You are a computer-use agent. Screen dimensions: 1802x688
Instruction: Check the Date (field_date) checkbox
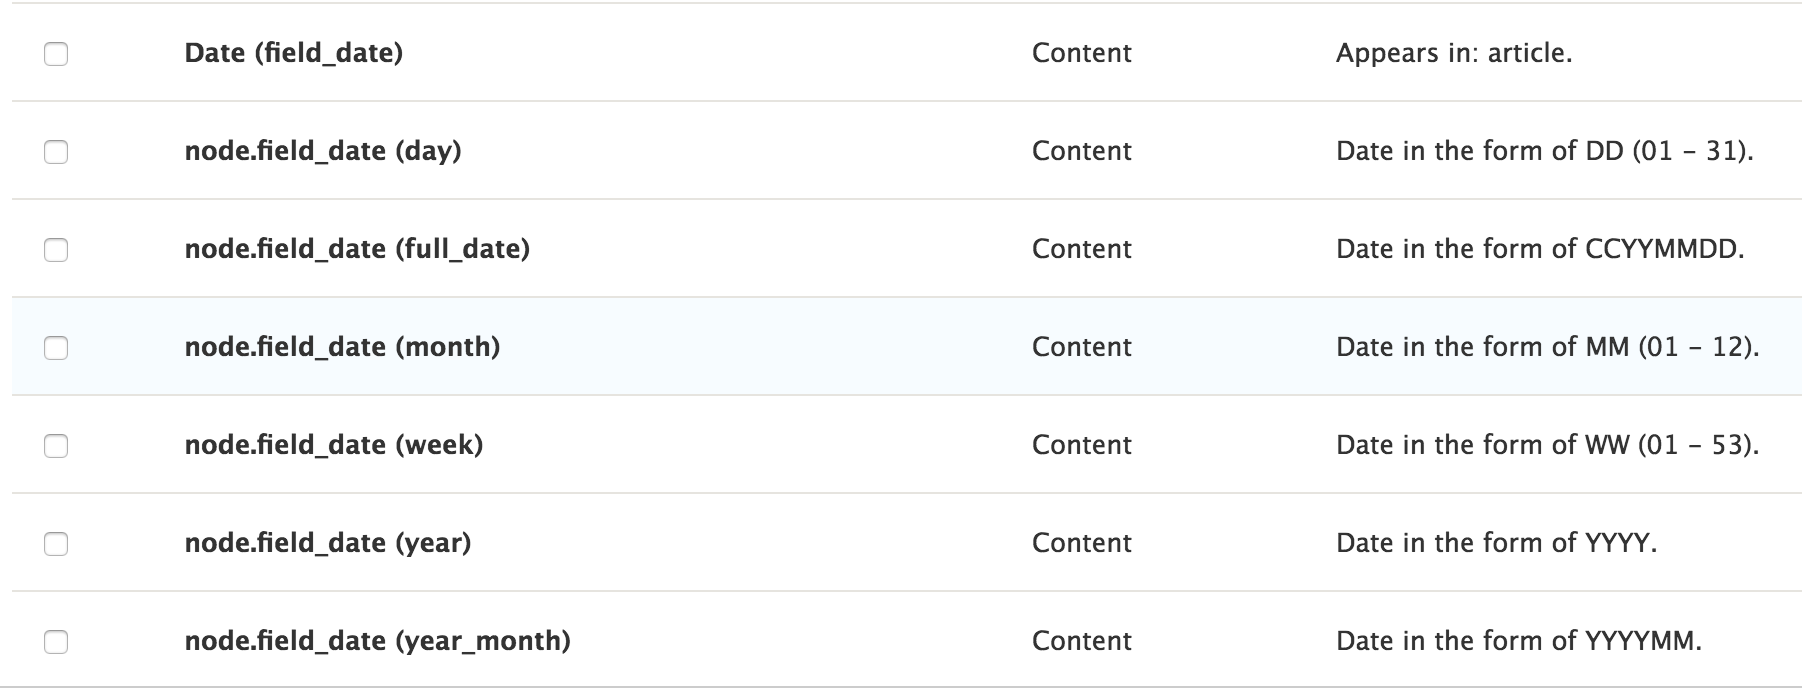coord(57,54)
